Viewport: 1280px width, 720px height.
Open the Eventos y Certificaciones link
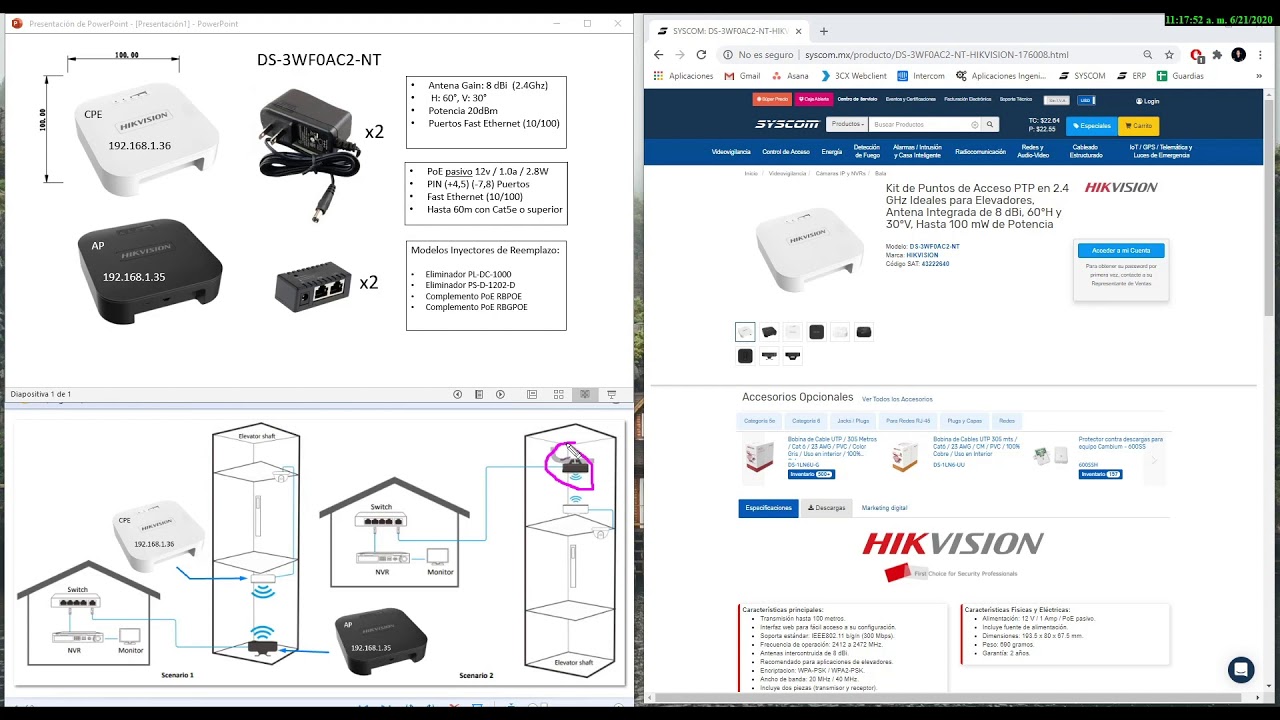point(911,99)
